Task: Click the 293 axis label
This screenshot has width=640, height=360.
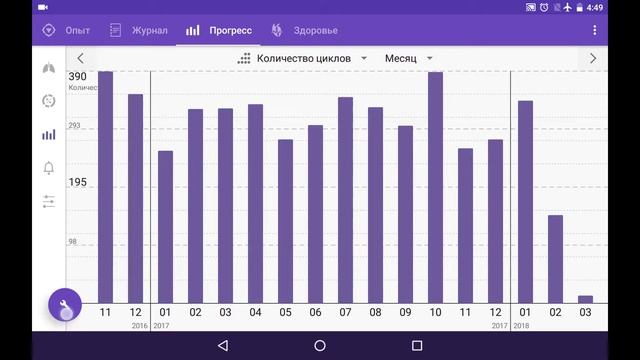Action: [74, 125]
